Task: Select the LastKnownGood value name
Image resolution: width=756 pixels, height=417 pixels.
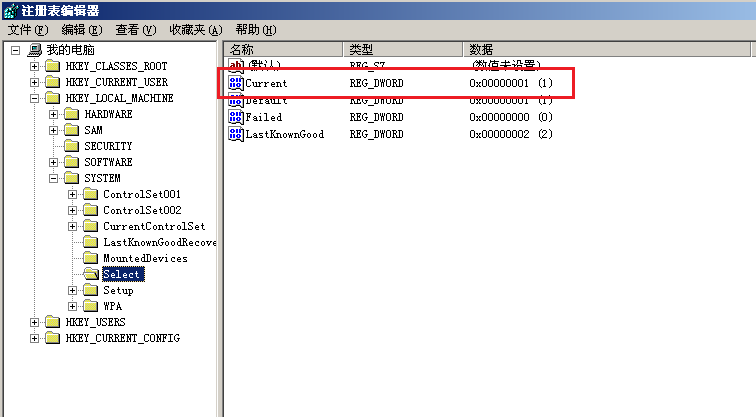Action: point(284,134)
